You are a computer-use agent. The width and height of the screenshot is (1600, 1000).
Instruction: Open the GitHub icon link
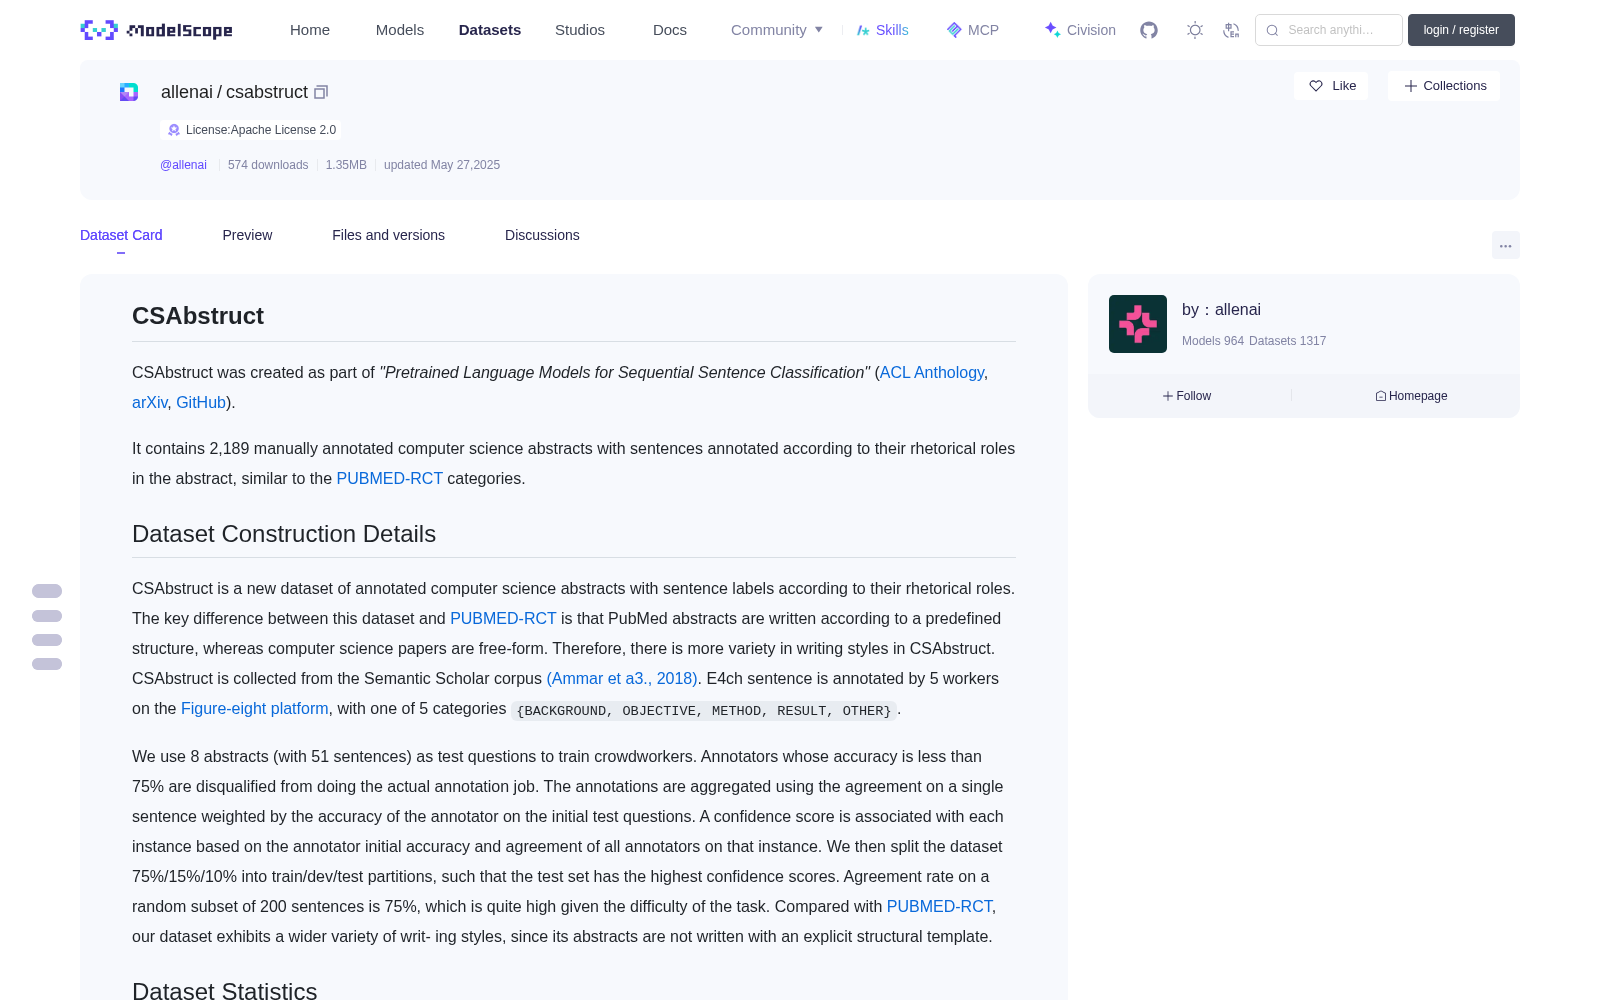pos(1149,30)
